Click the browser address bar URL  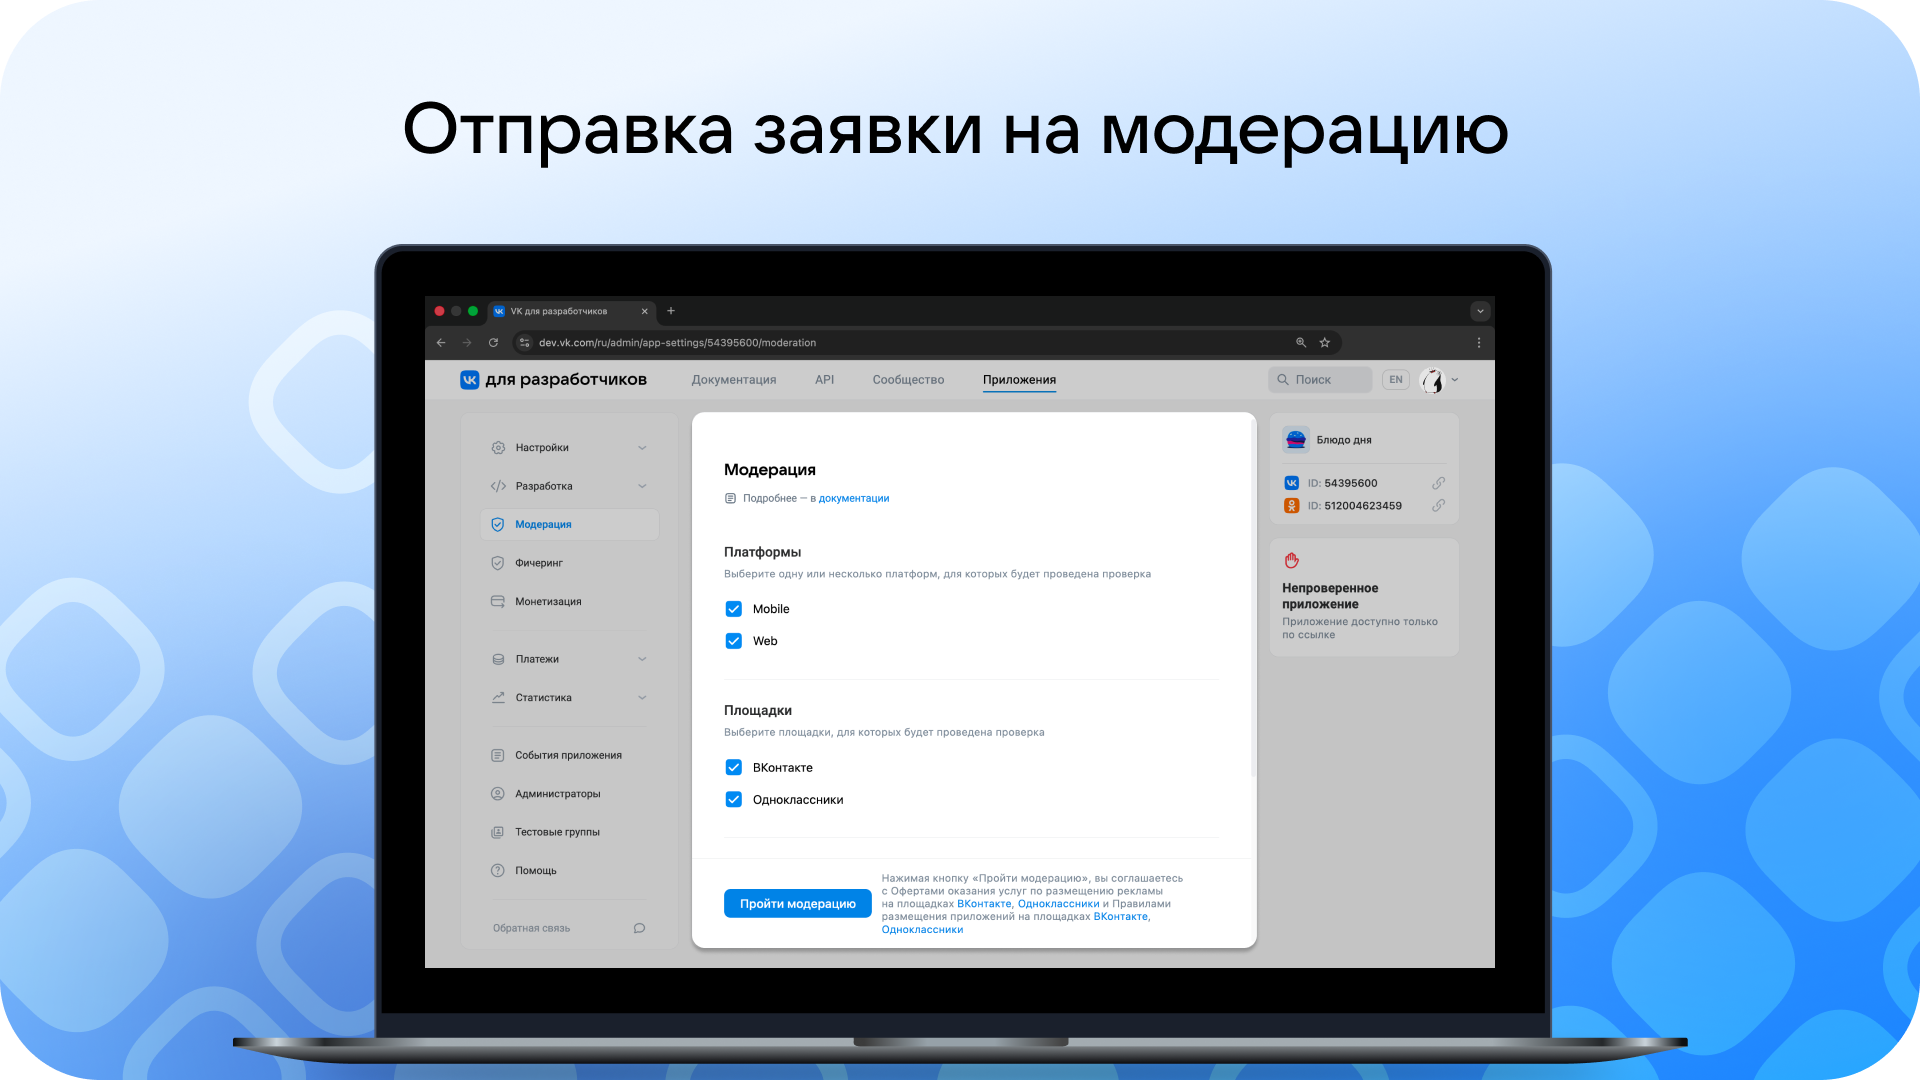pyautogui.click(x=677, y=343)
